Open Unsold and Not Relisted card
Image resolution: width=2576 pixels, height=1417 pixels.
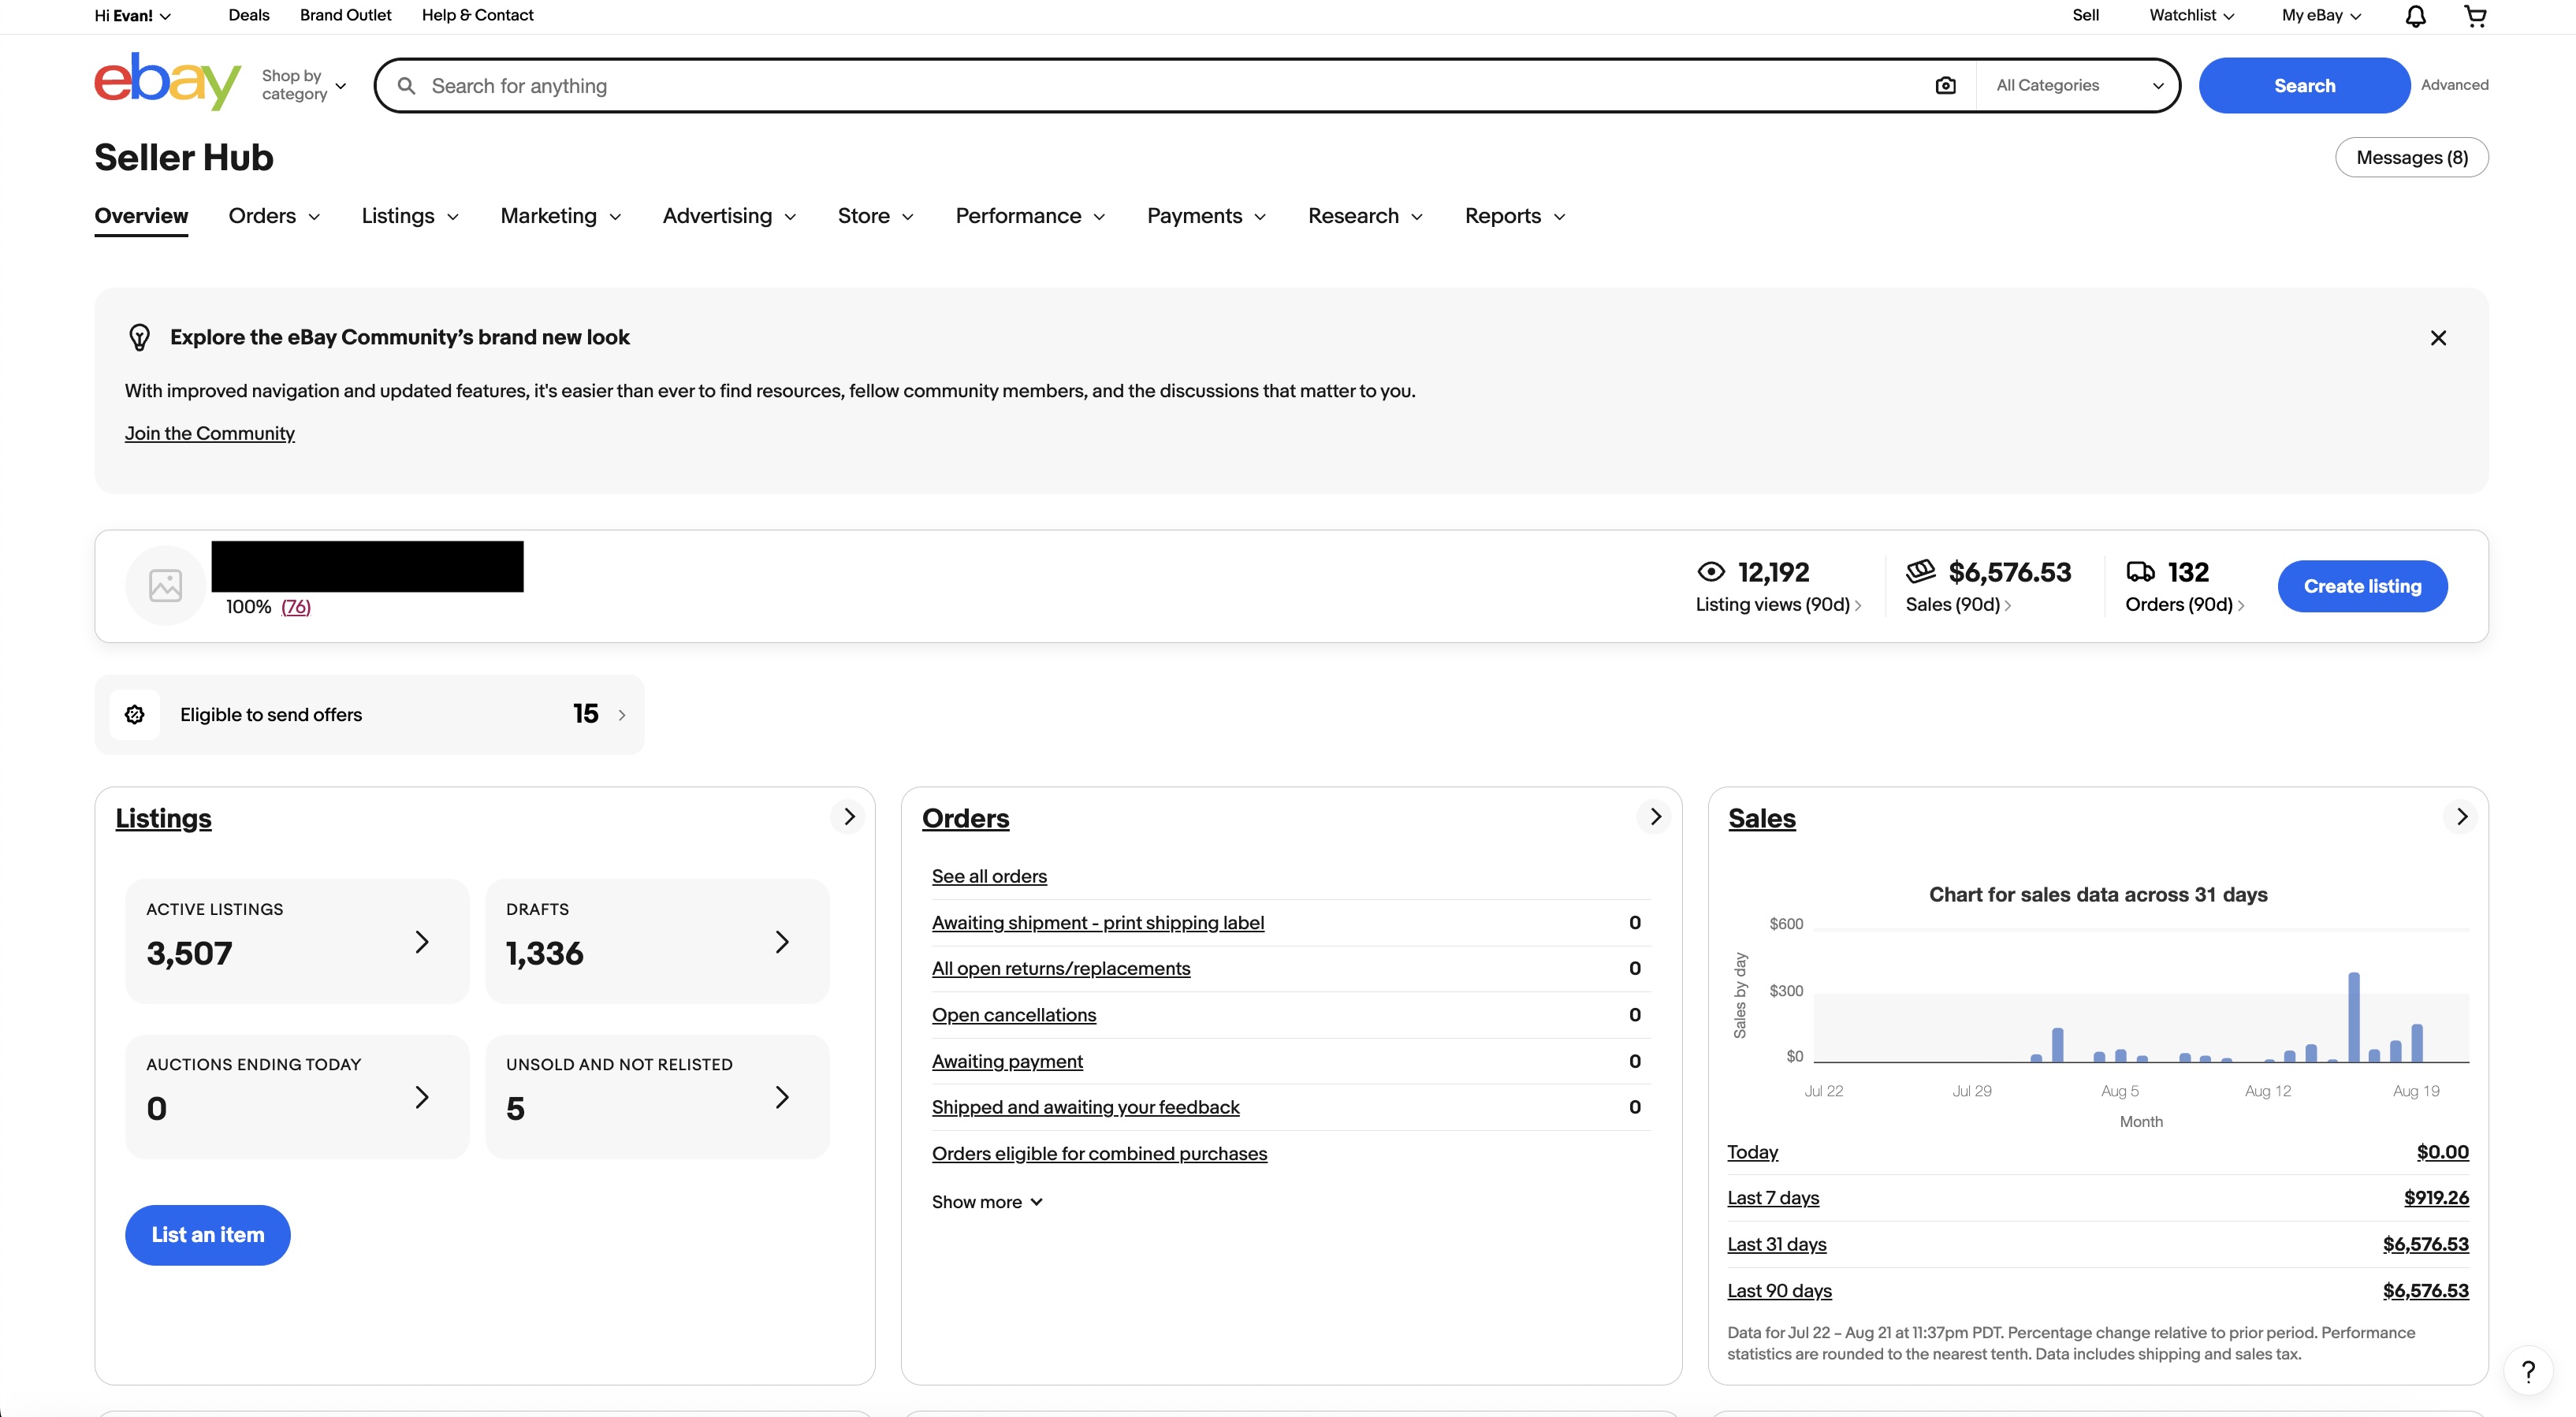click(x=657, y=1097)
